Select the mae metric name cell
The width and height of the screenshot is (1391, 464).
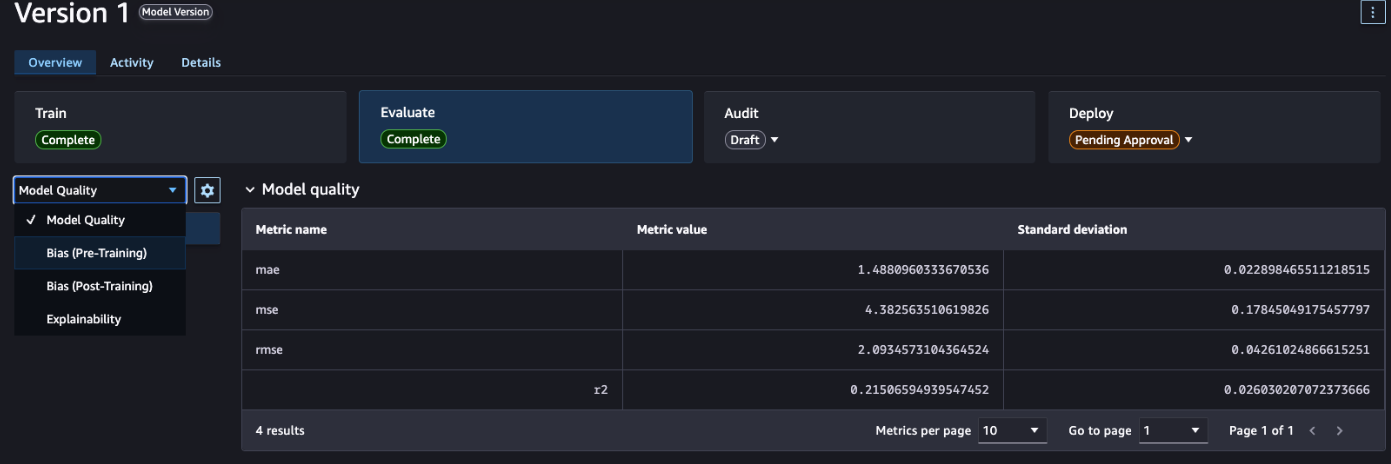[x=432, y=270]
